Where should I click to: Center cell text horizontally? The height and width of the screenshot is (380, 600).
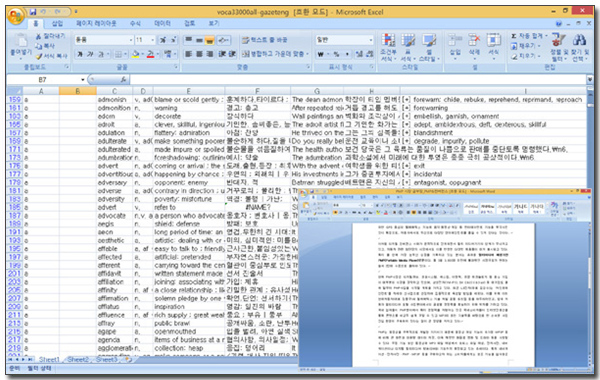pos(199,54)
